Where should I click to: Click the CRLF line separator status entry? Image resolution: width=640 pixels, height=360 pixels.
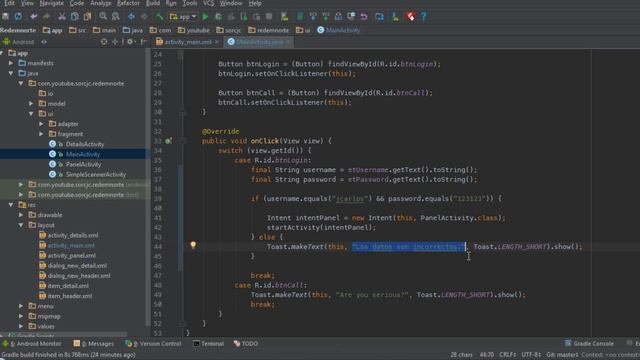[x=507, y=355]
